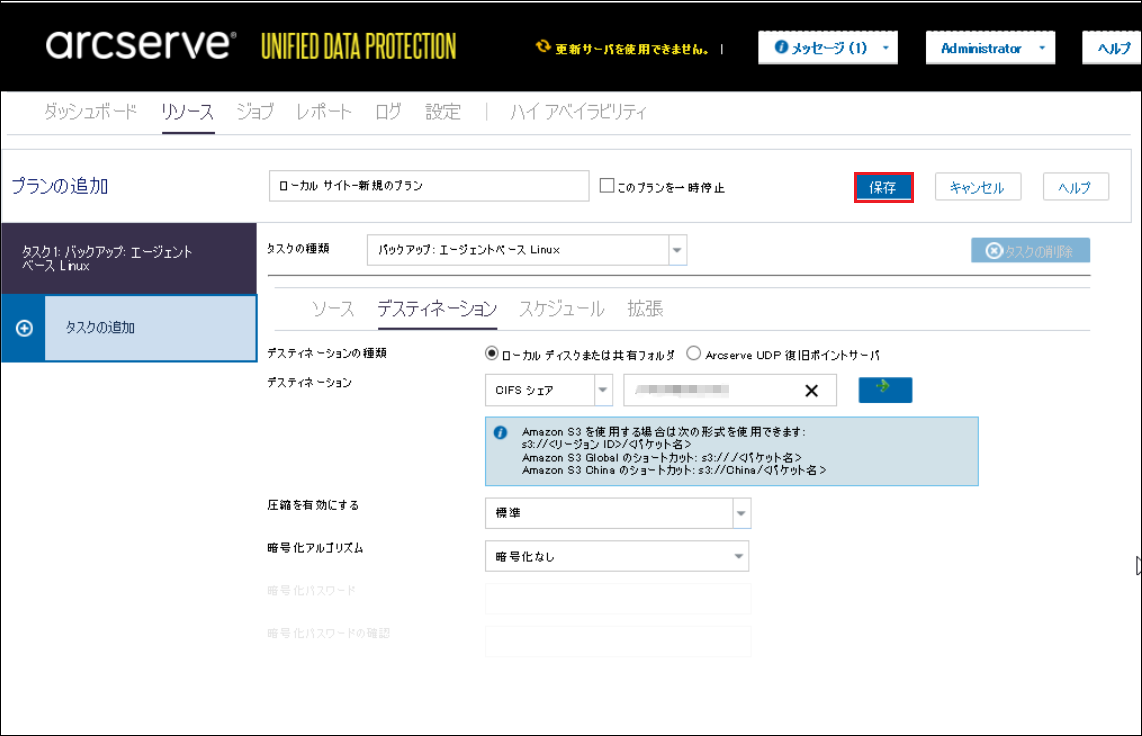Open the レポート tab
The width and height of the screenshot is (1142, 736).
323,111
